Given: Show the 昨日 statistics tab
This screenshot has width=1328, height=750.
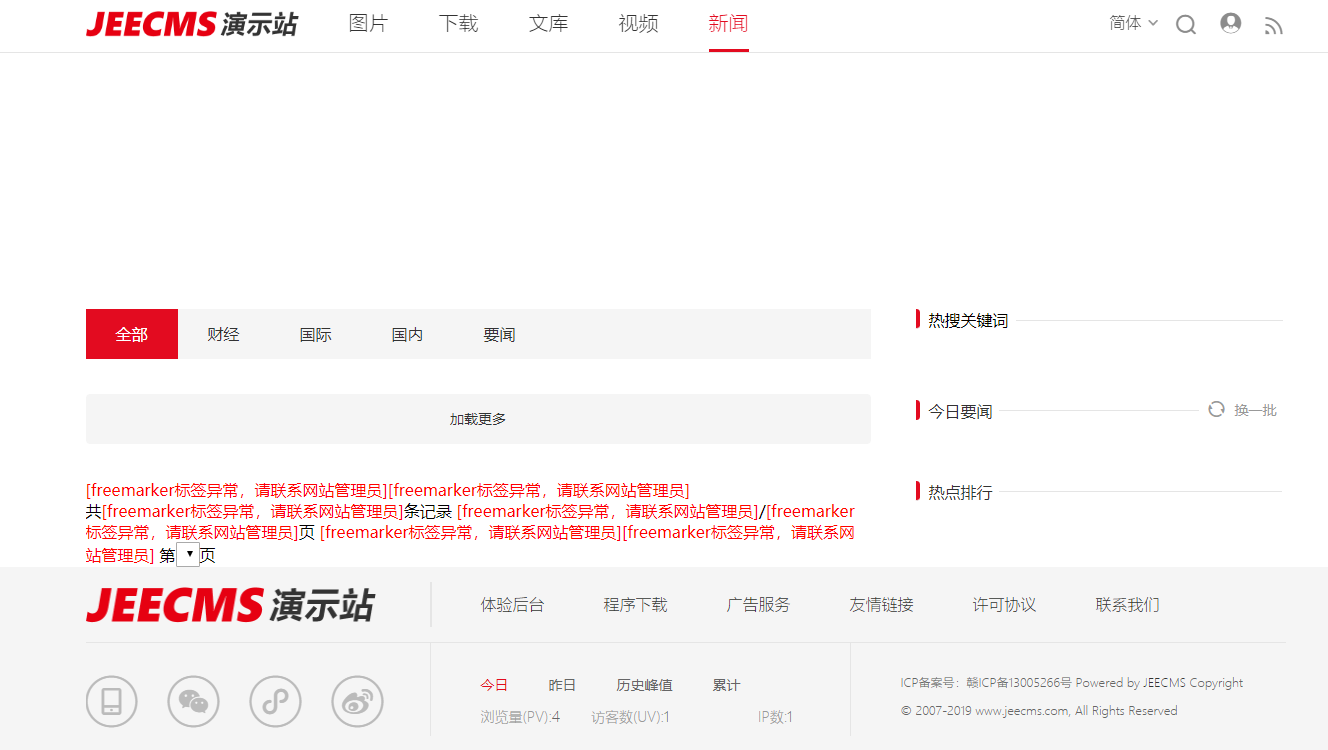Looking at the screenshot, I should (x=562, y=685).
